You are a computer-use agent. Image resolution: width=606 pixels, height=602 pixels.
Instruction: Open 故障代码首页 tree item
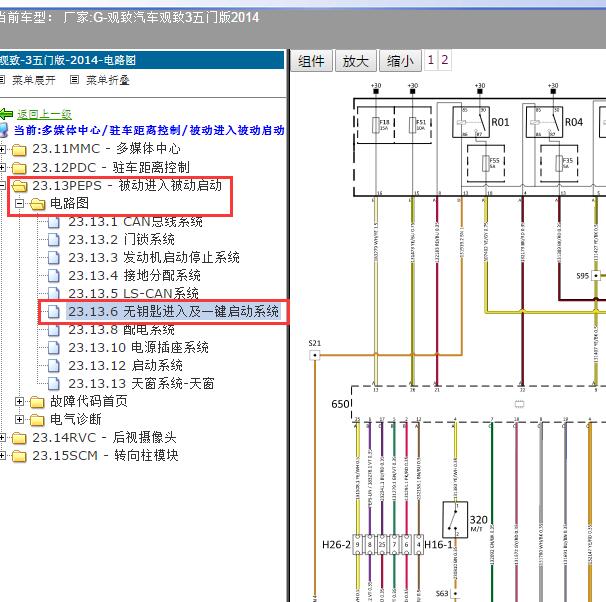89,401
